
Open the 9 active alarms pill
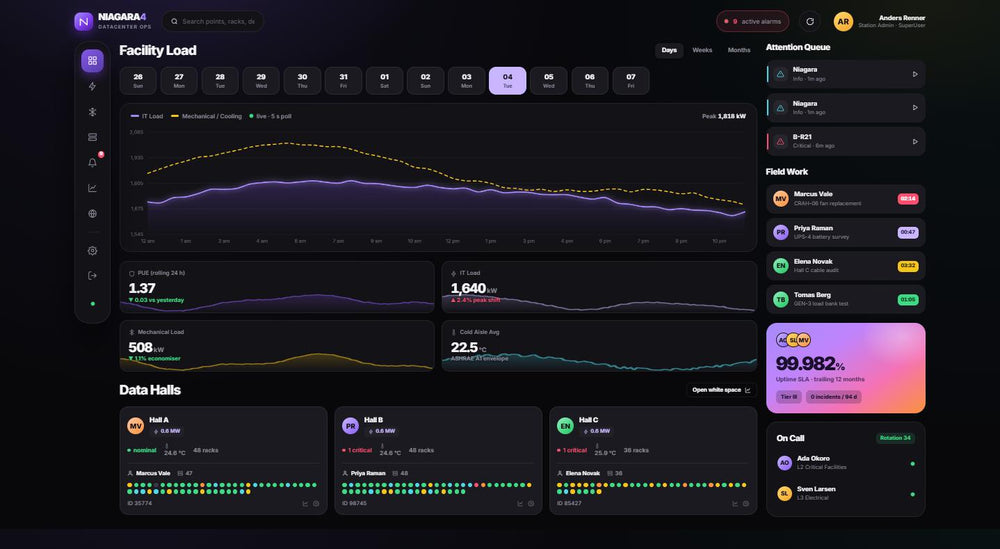point(753,21)
